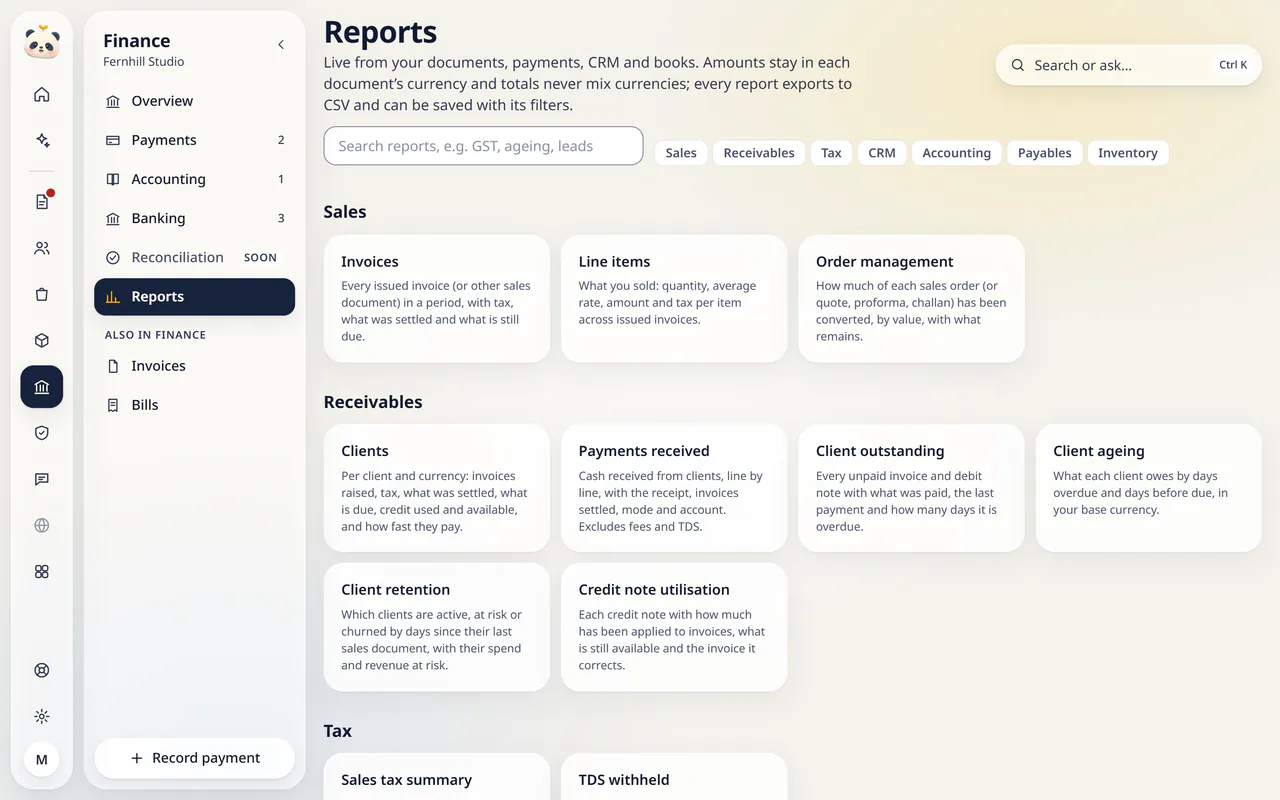Viewport: 1280px width, 800px height.
Task: Select the bank Finance rail icon
Action: tap(42, 387)
